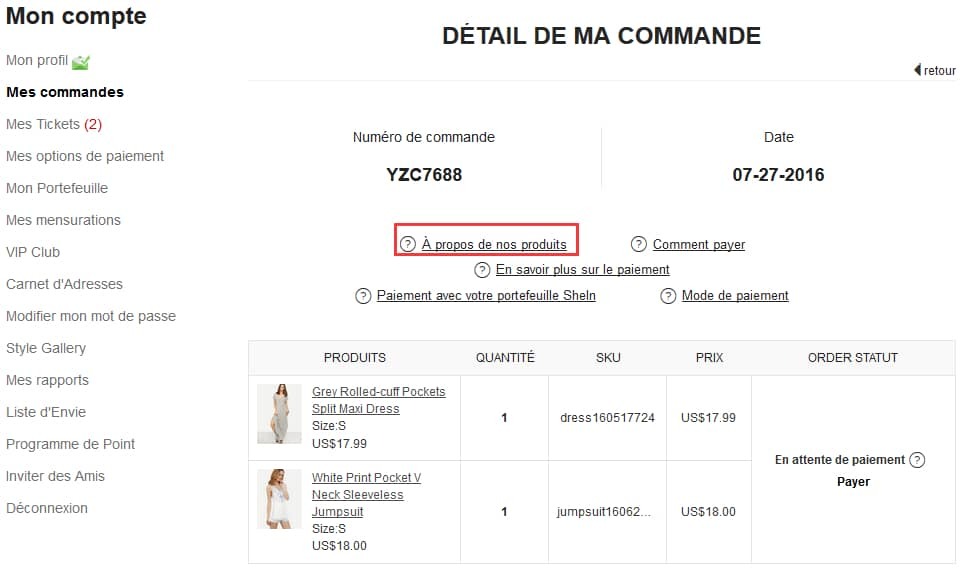Click question icon beside À propos de nos produits
Viewport: 960px width, 568px height.
(408, 244)
